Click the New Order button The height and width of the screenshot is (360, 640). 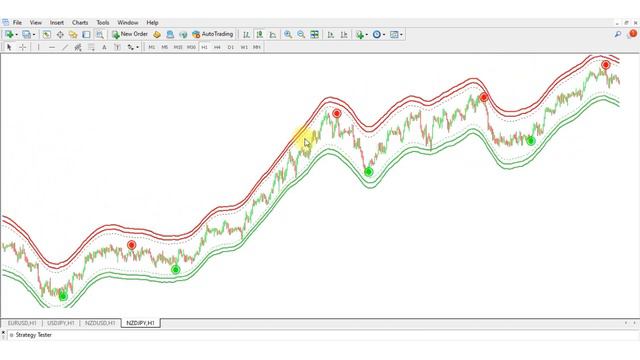(130, 34)
